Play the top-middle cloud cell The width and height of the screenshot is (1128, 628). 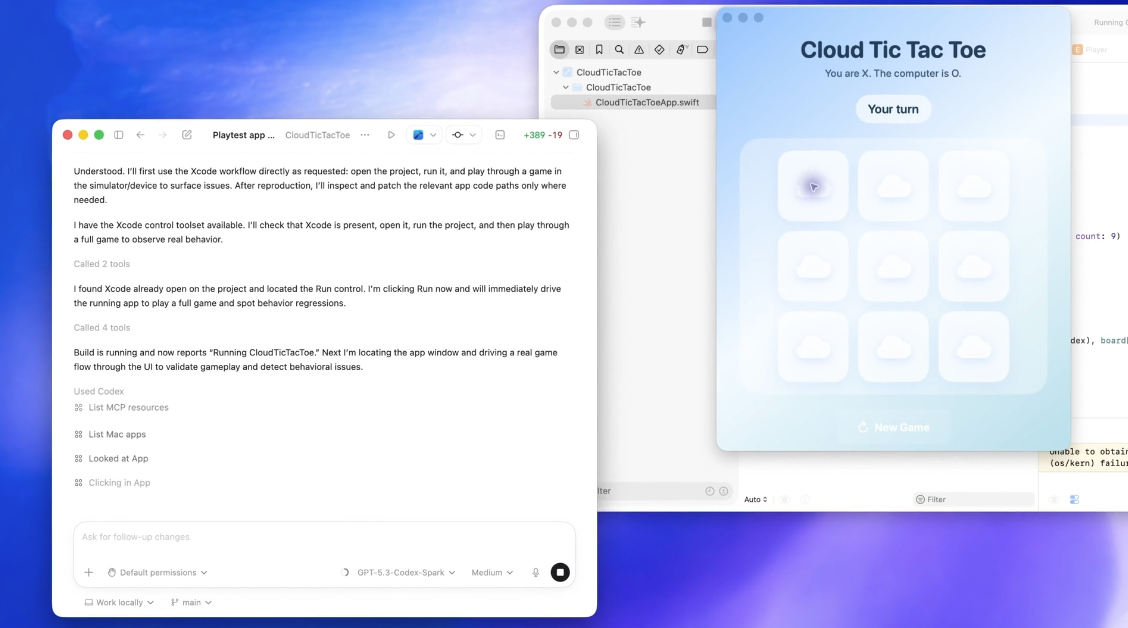point(893,186)
